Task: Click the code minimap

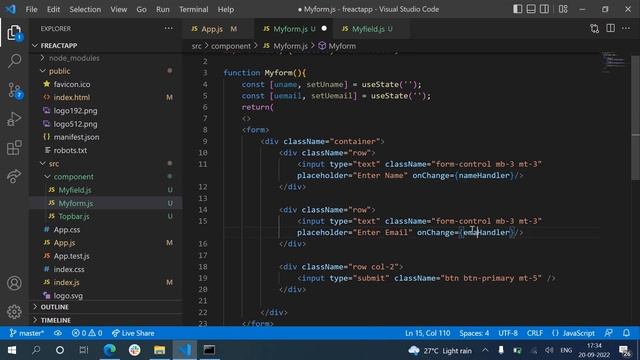Action: click(614, 62)
